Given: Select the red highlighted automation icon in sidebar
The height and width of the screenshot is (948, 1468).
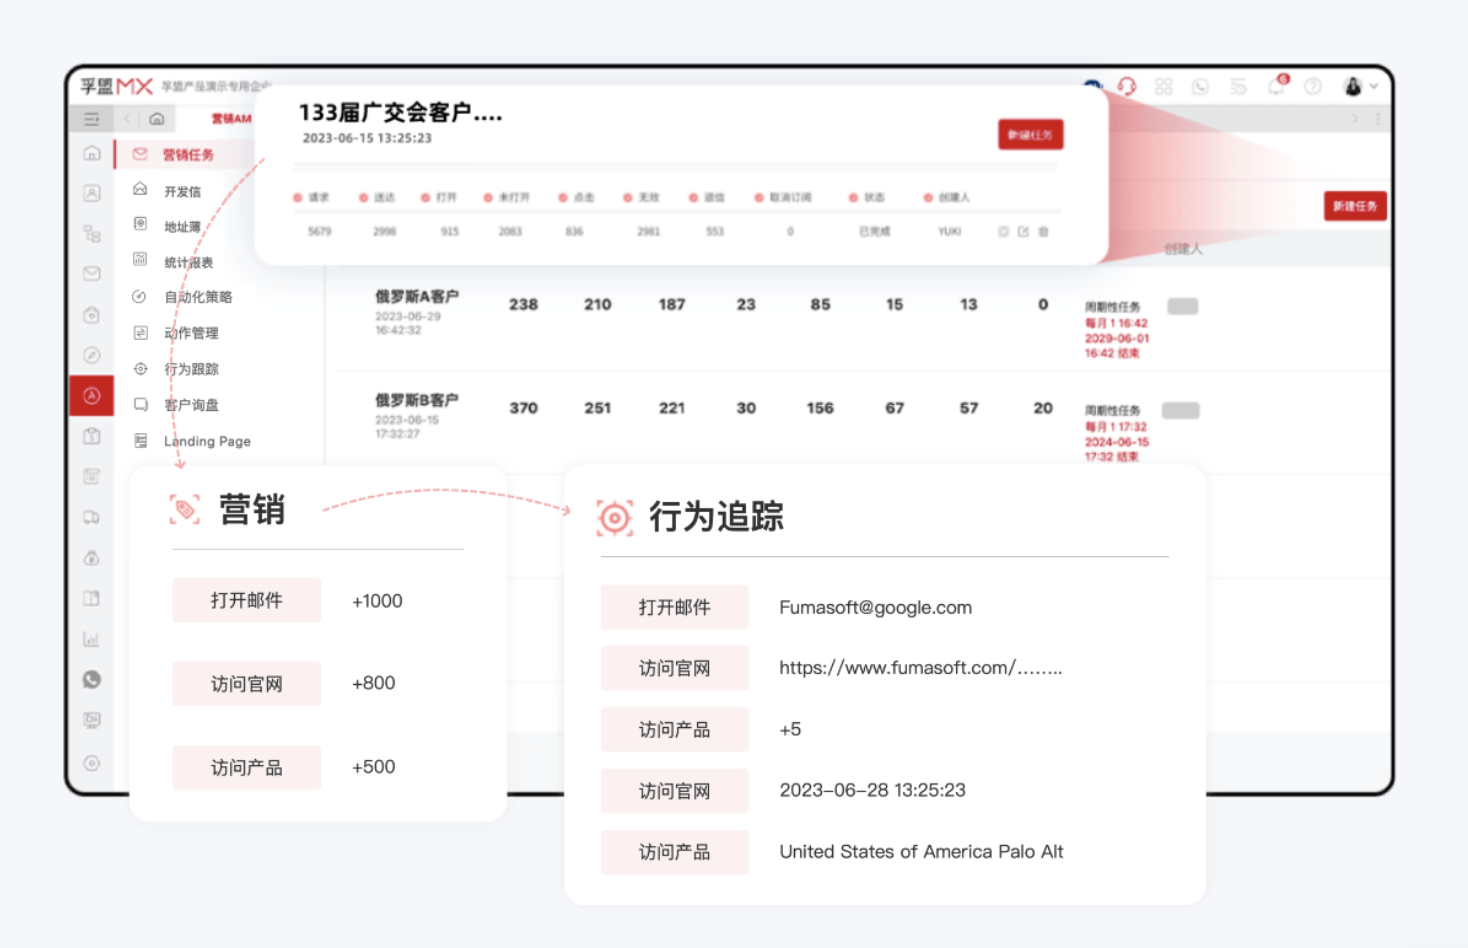Looking at the screenshot, I should 91,396.
